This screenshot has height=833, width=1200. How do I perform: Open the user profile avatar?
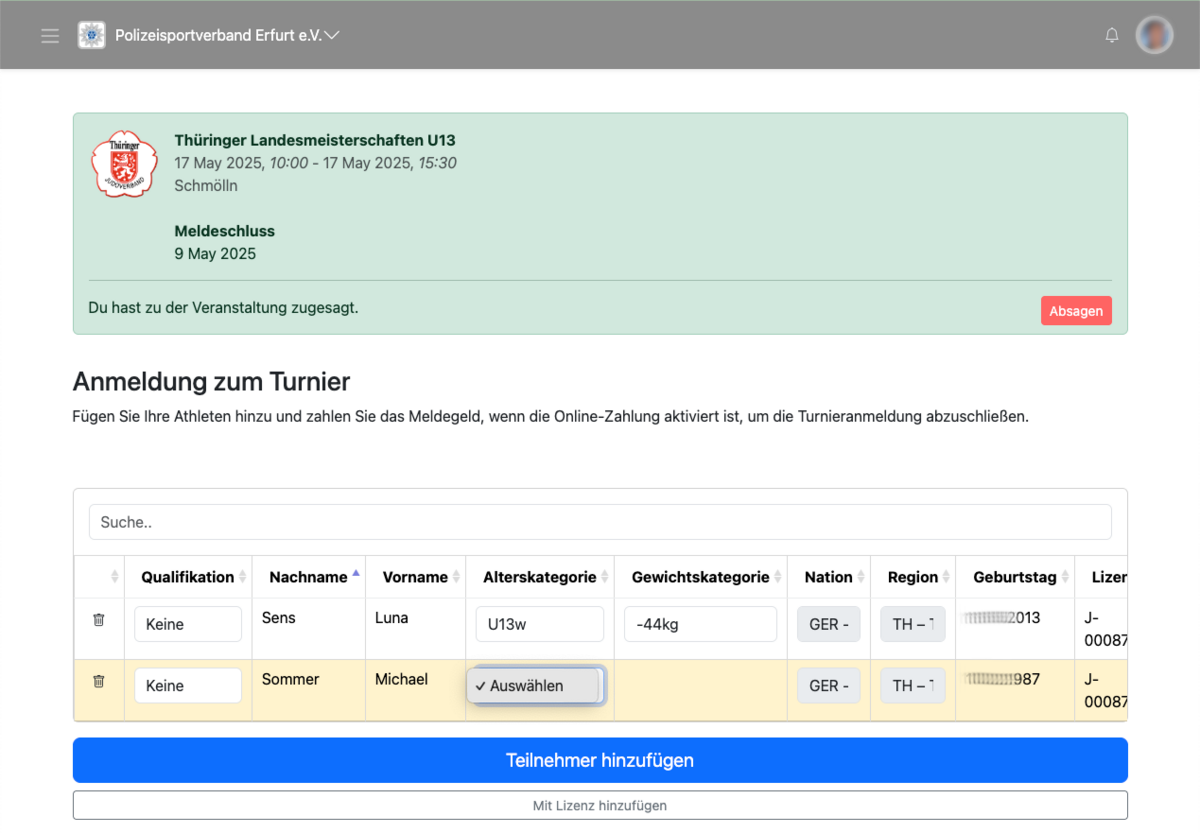coord(1154,35)
